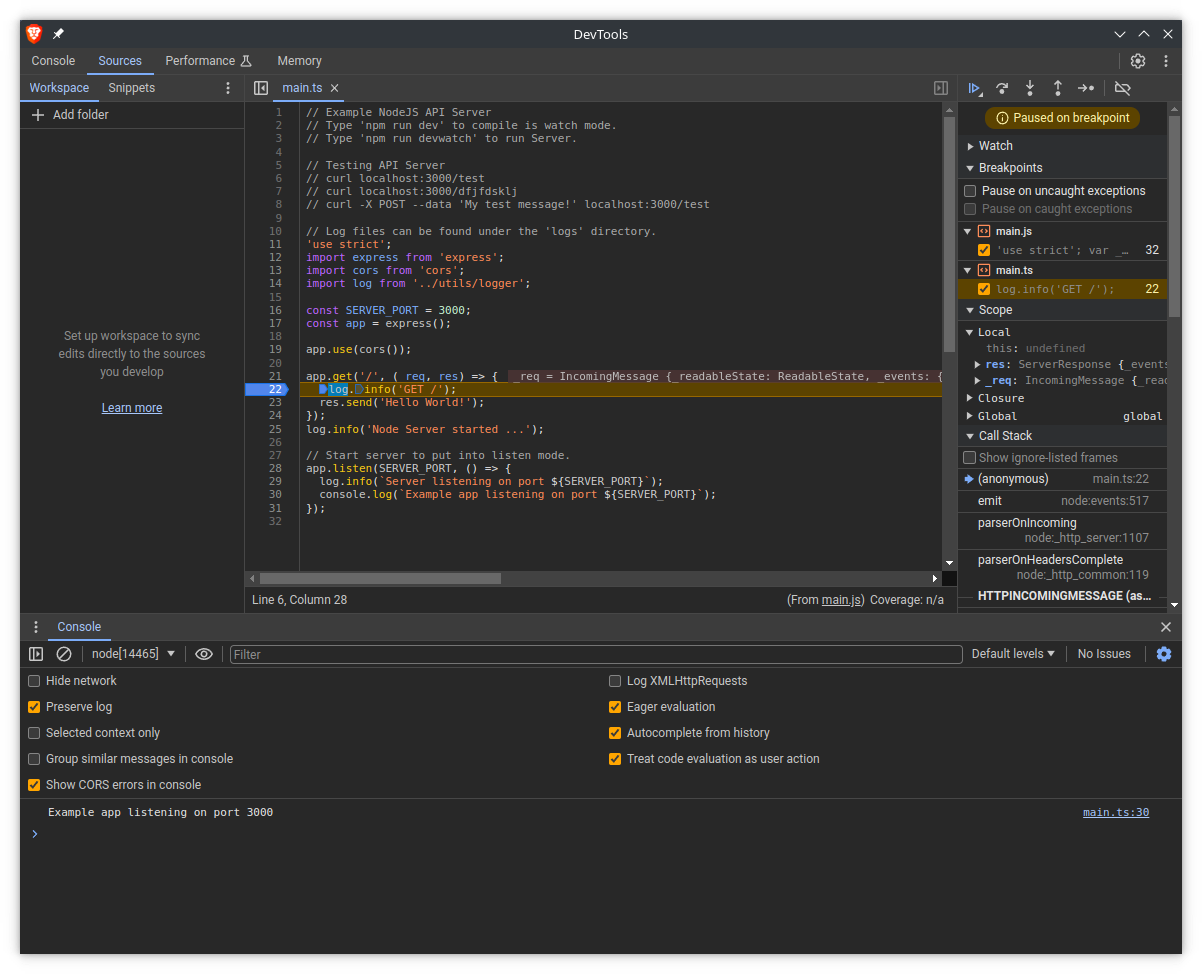Expand the Watch section

point(995,146)
